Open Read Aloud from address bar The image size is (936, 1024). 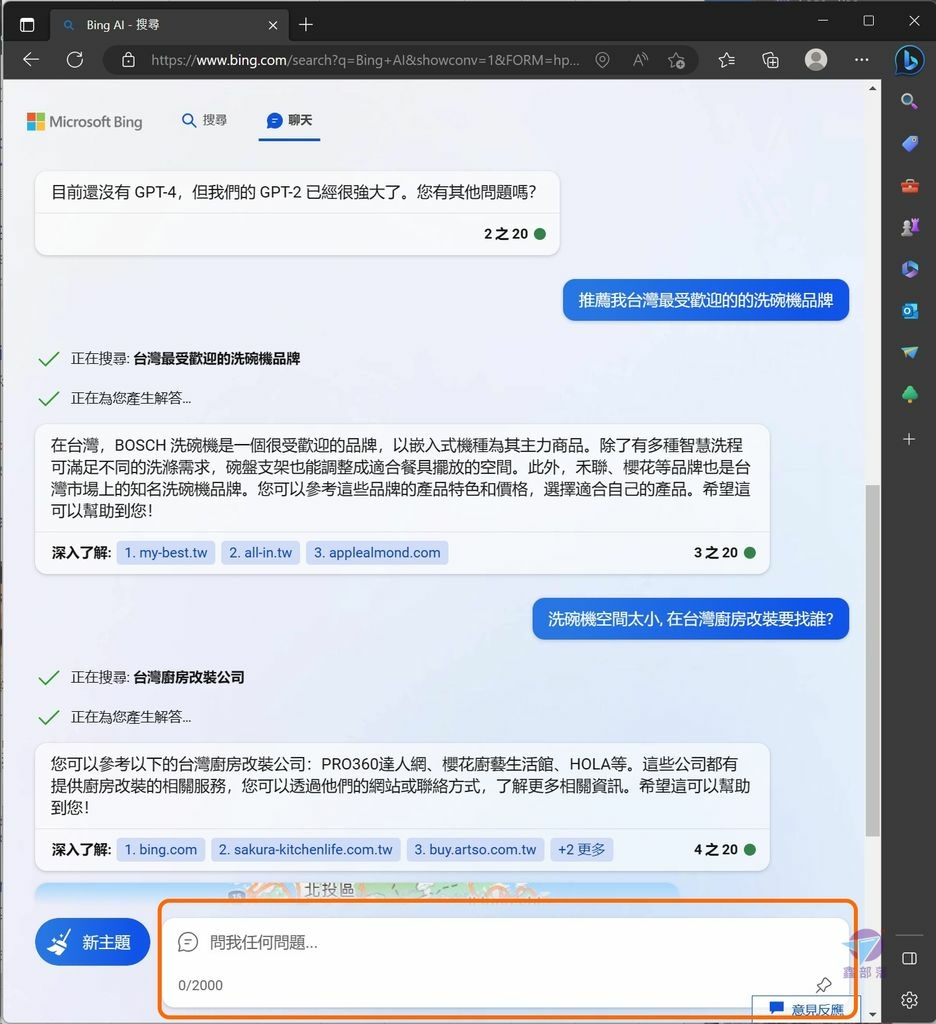pos(640,60)
